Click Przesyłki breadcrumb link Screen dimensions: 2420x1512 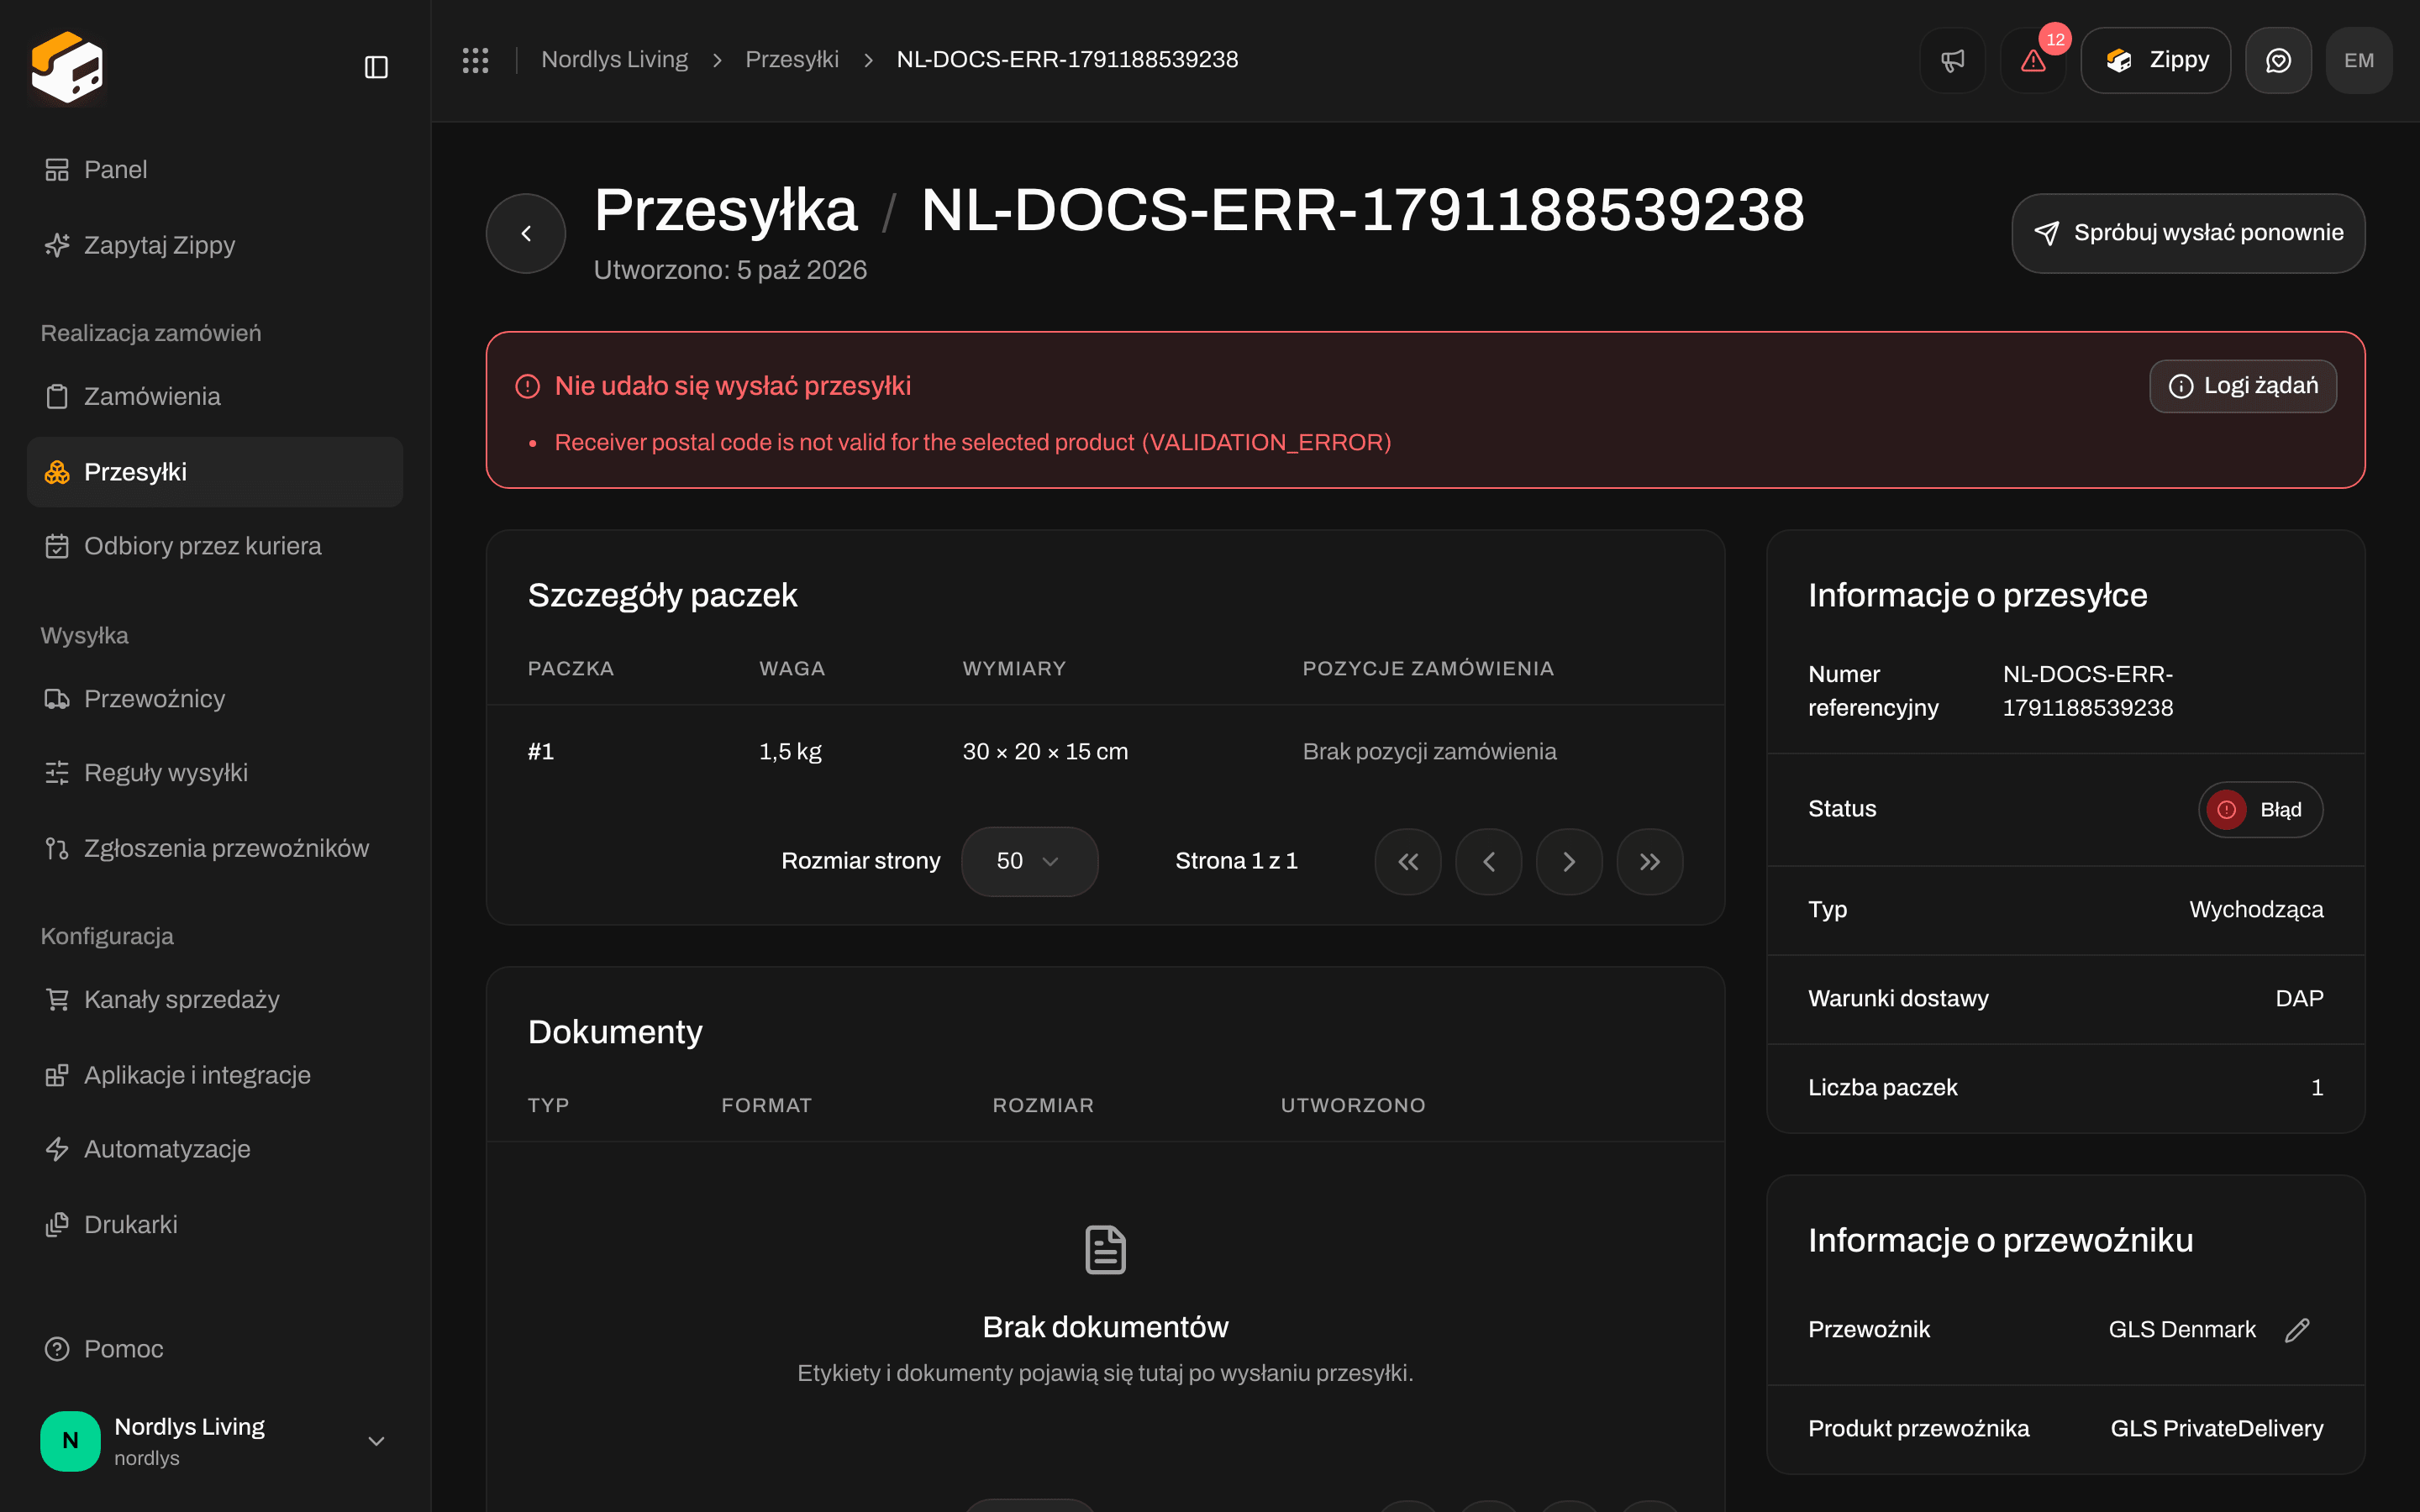pos(792,60)
